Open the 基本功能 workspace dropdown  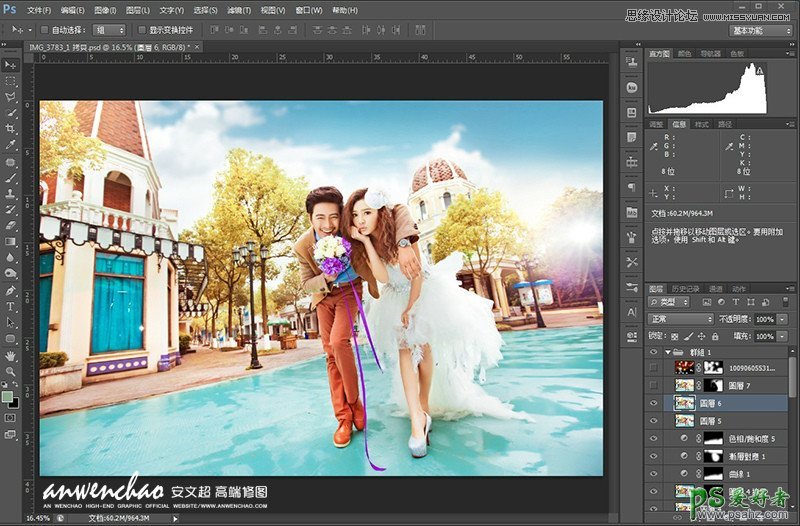[x=761, y=30]
